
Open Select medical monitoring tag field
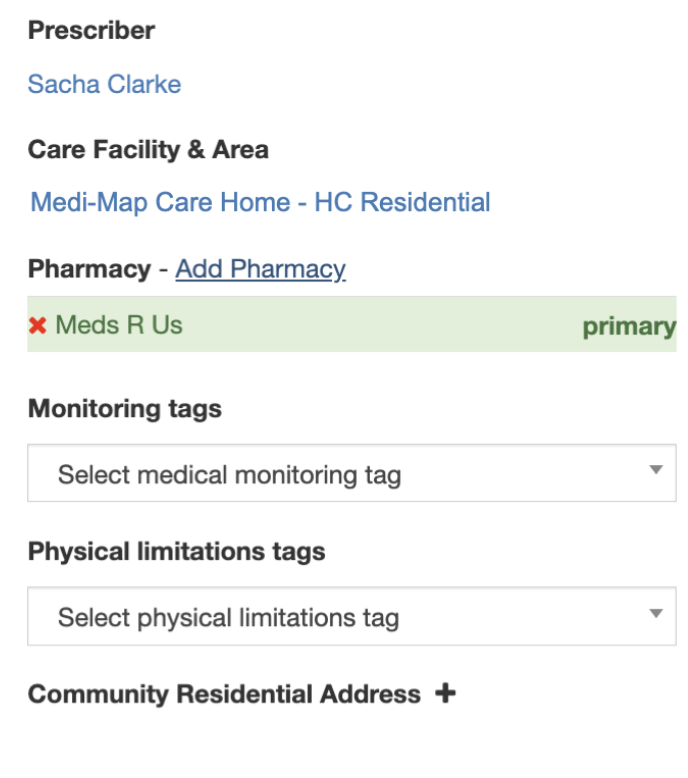pyautogui.click(x=229, y=474)
